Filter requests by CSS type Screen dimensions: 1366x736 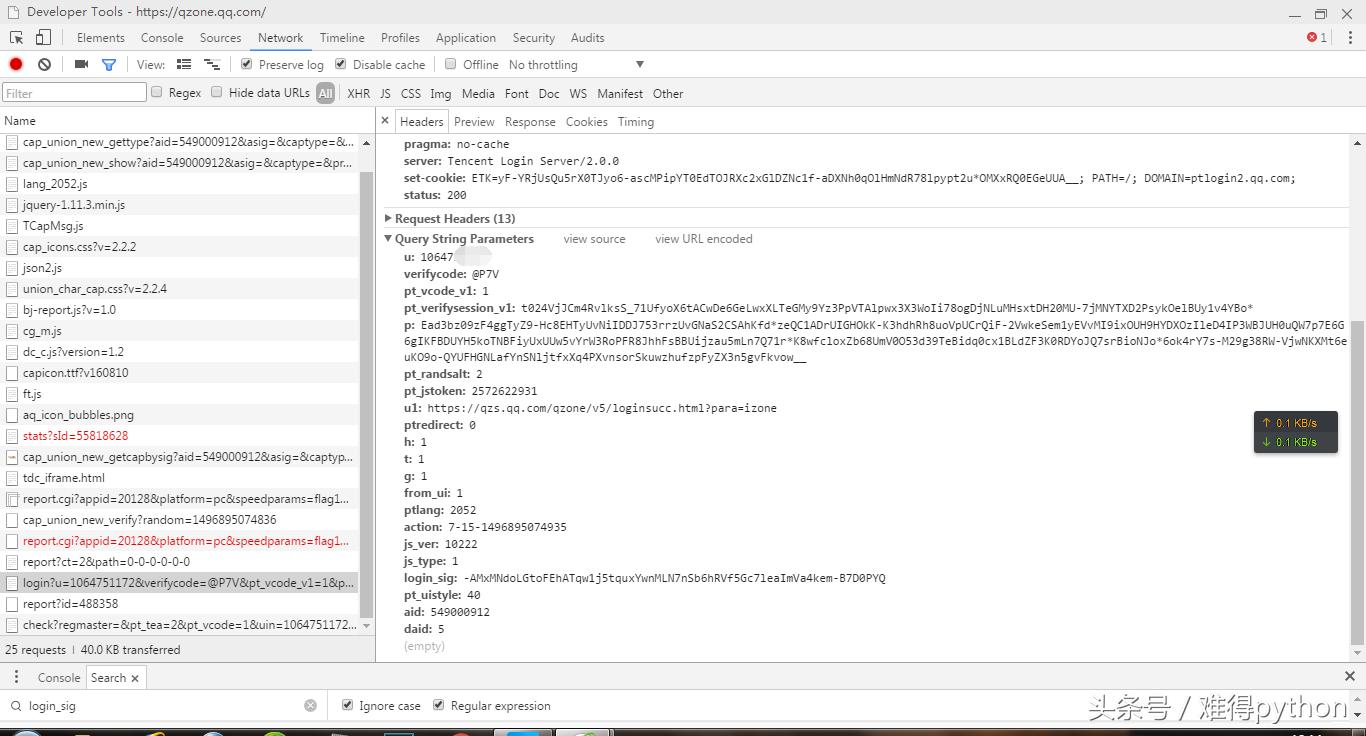pos(411,93)
